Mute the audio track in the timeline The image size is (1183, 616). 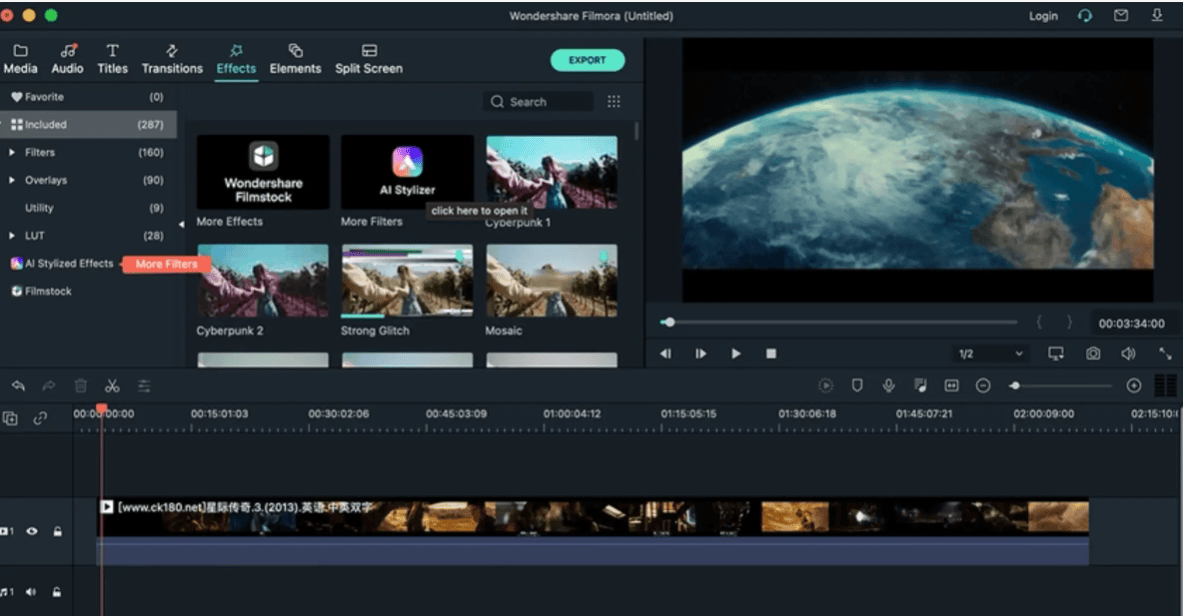pyautogui.click(x=33, y=590)
